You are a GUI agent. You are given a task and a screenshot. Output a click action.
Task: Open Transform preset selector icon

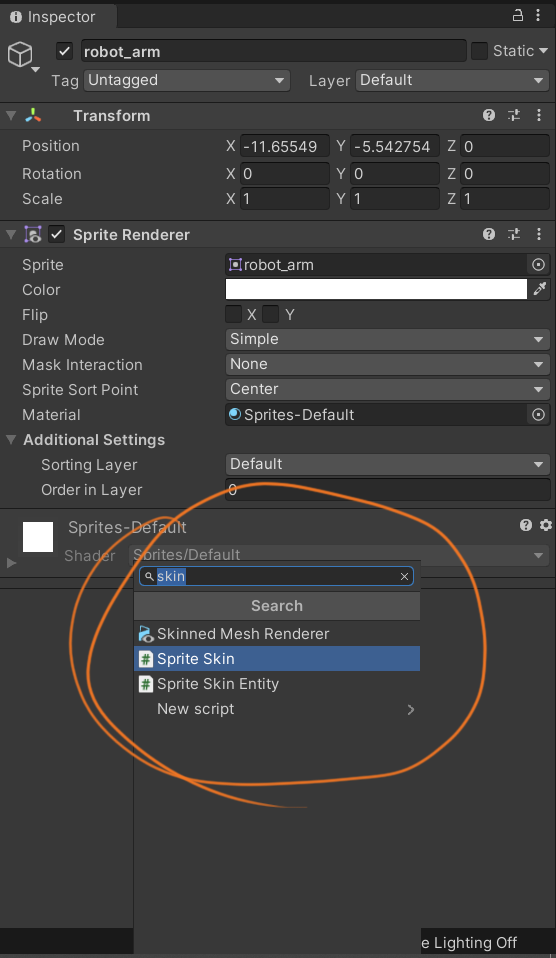(x=514, y=115)
